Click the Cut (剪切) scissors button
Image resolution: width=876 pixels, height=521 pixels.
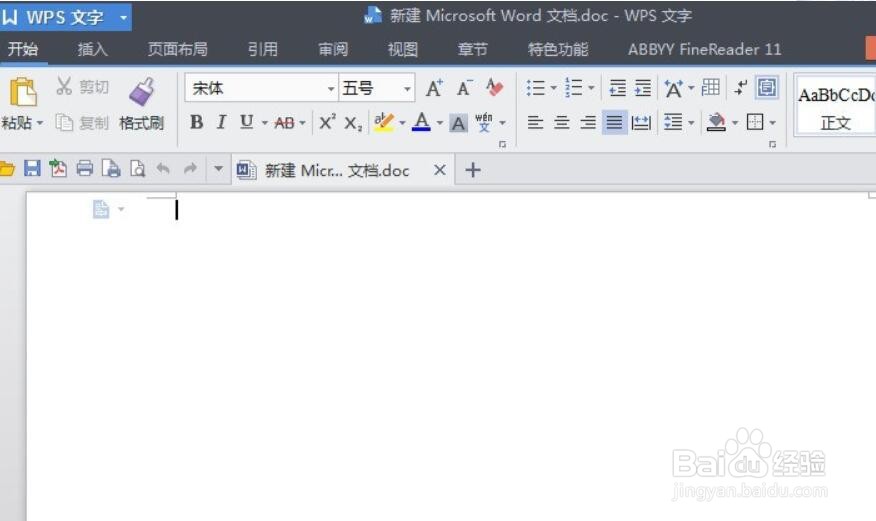tap(82, 87)
